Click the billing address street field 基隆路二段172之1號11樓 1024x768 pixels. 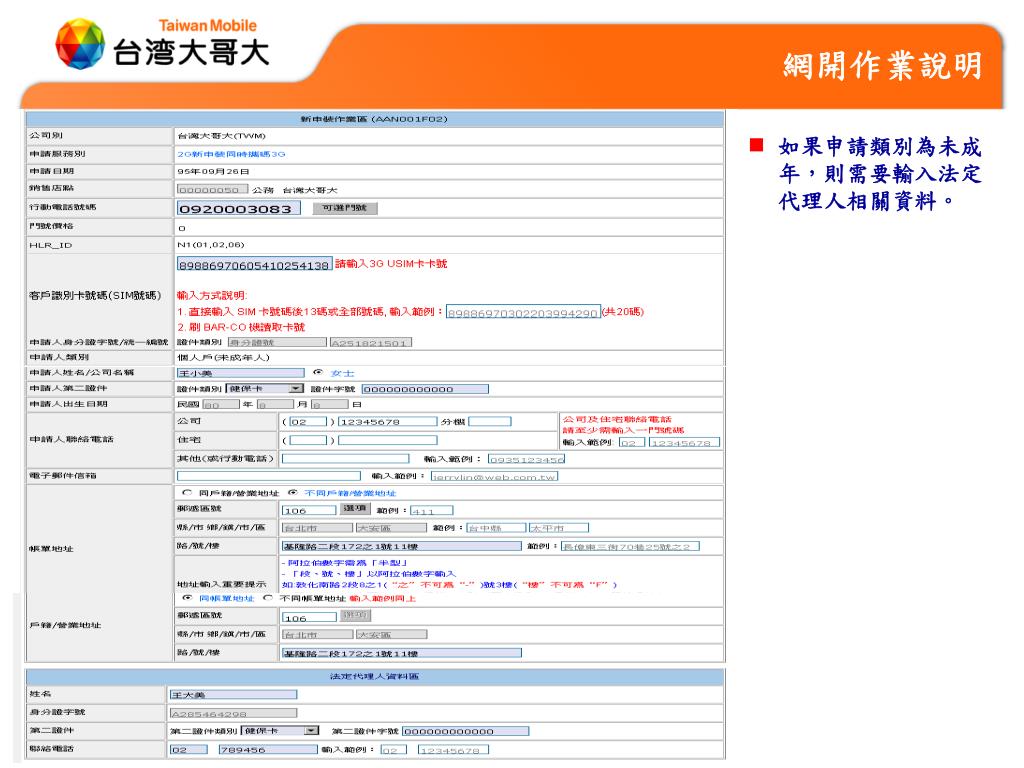402,546
